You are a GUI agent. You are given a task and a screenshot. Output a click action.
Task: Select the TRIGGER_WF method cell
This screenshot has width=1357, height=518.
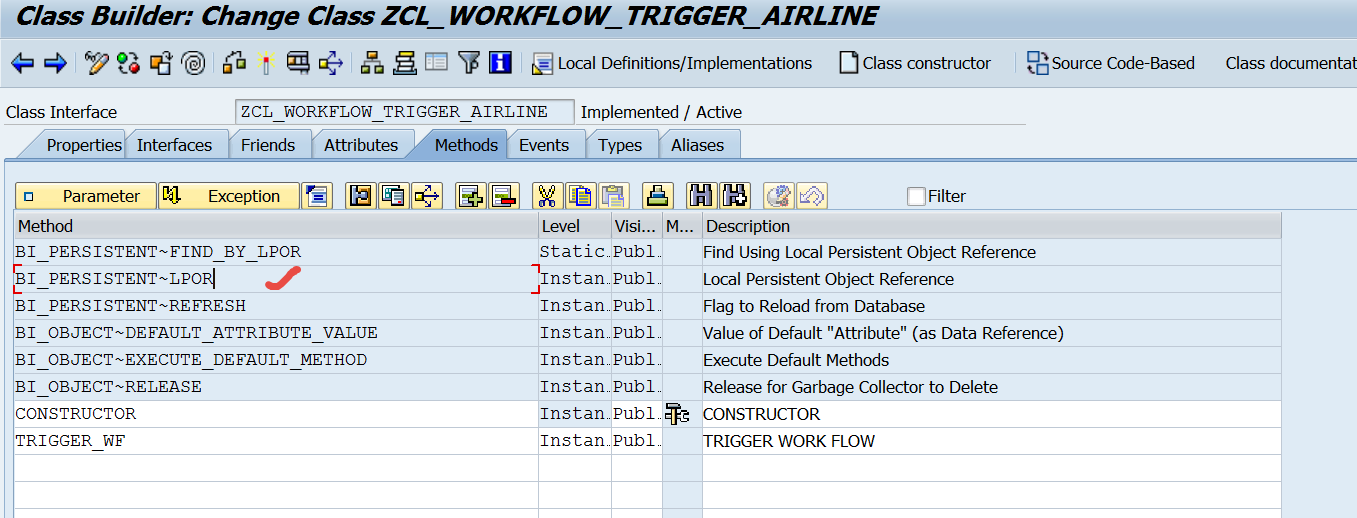point(276,441)
